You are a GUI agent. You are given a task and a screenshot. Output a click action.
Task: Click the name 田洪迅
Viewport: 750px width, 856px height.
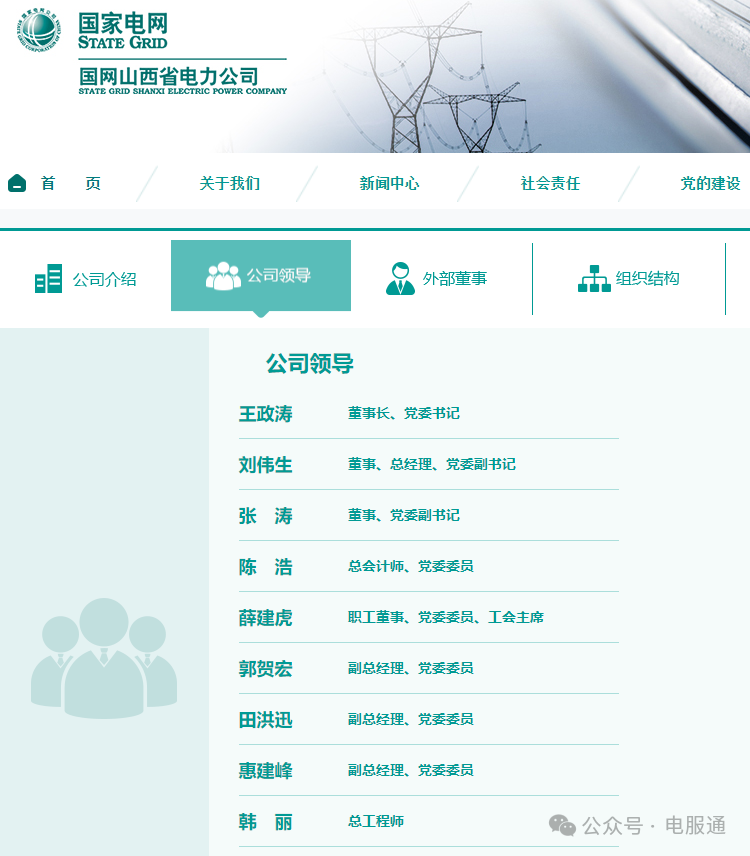coord(266,720)
